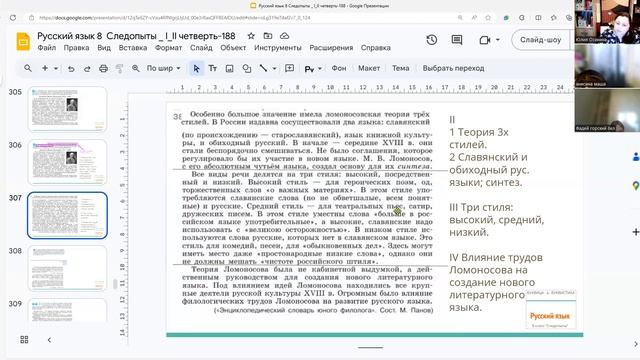Expand new slide layout dropdown arrow
The width and height of the screenshot is (640, 360).
[56, 68]
